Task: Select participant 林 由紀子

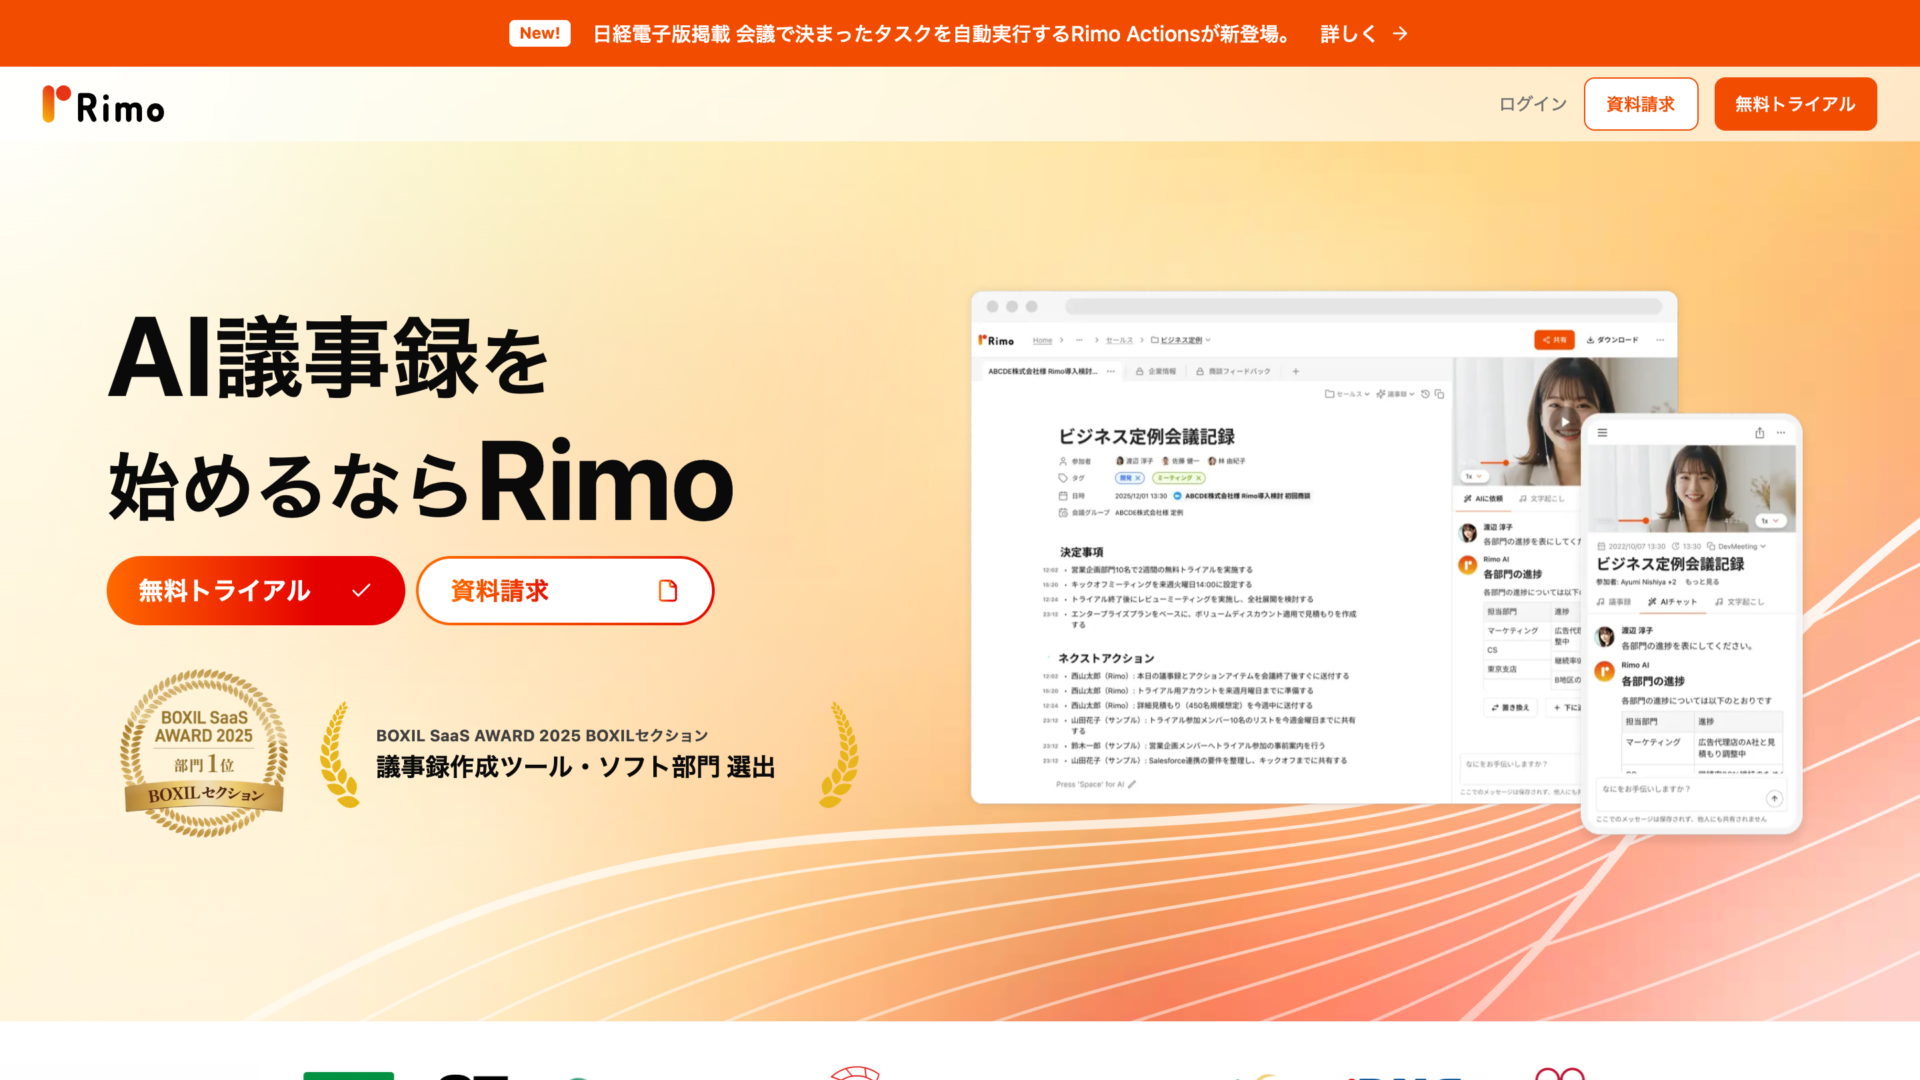Action: [1226, 461]
